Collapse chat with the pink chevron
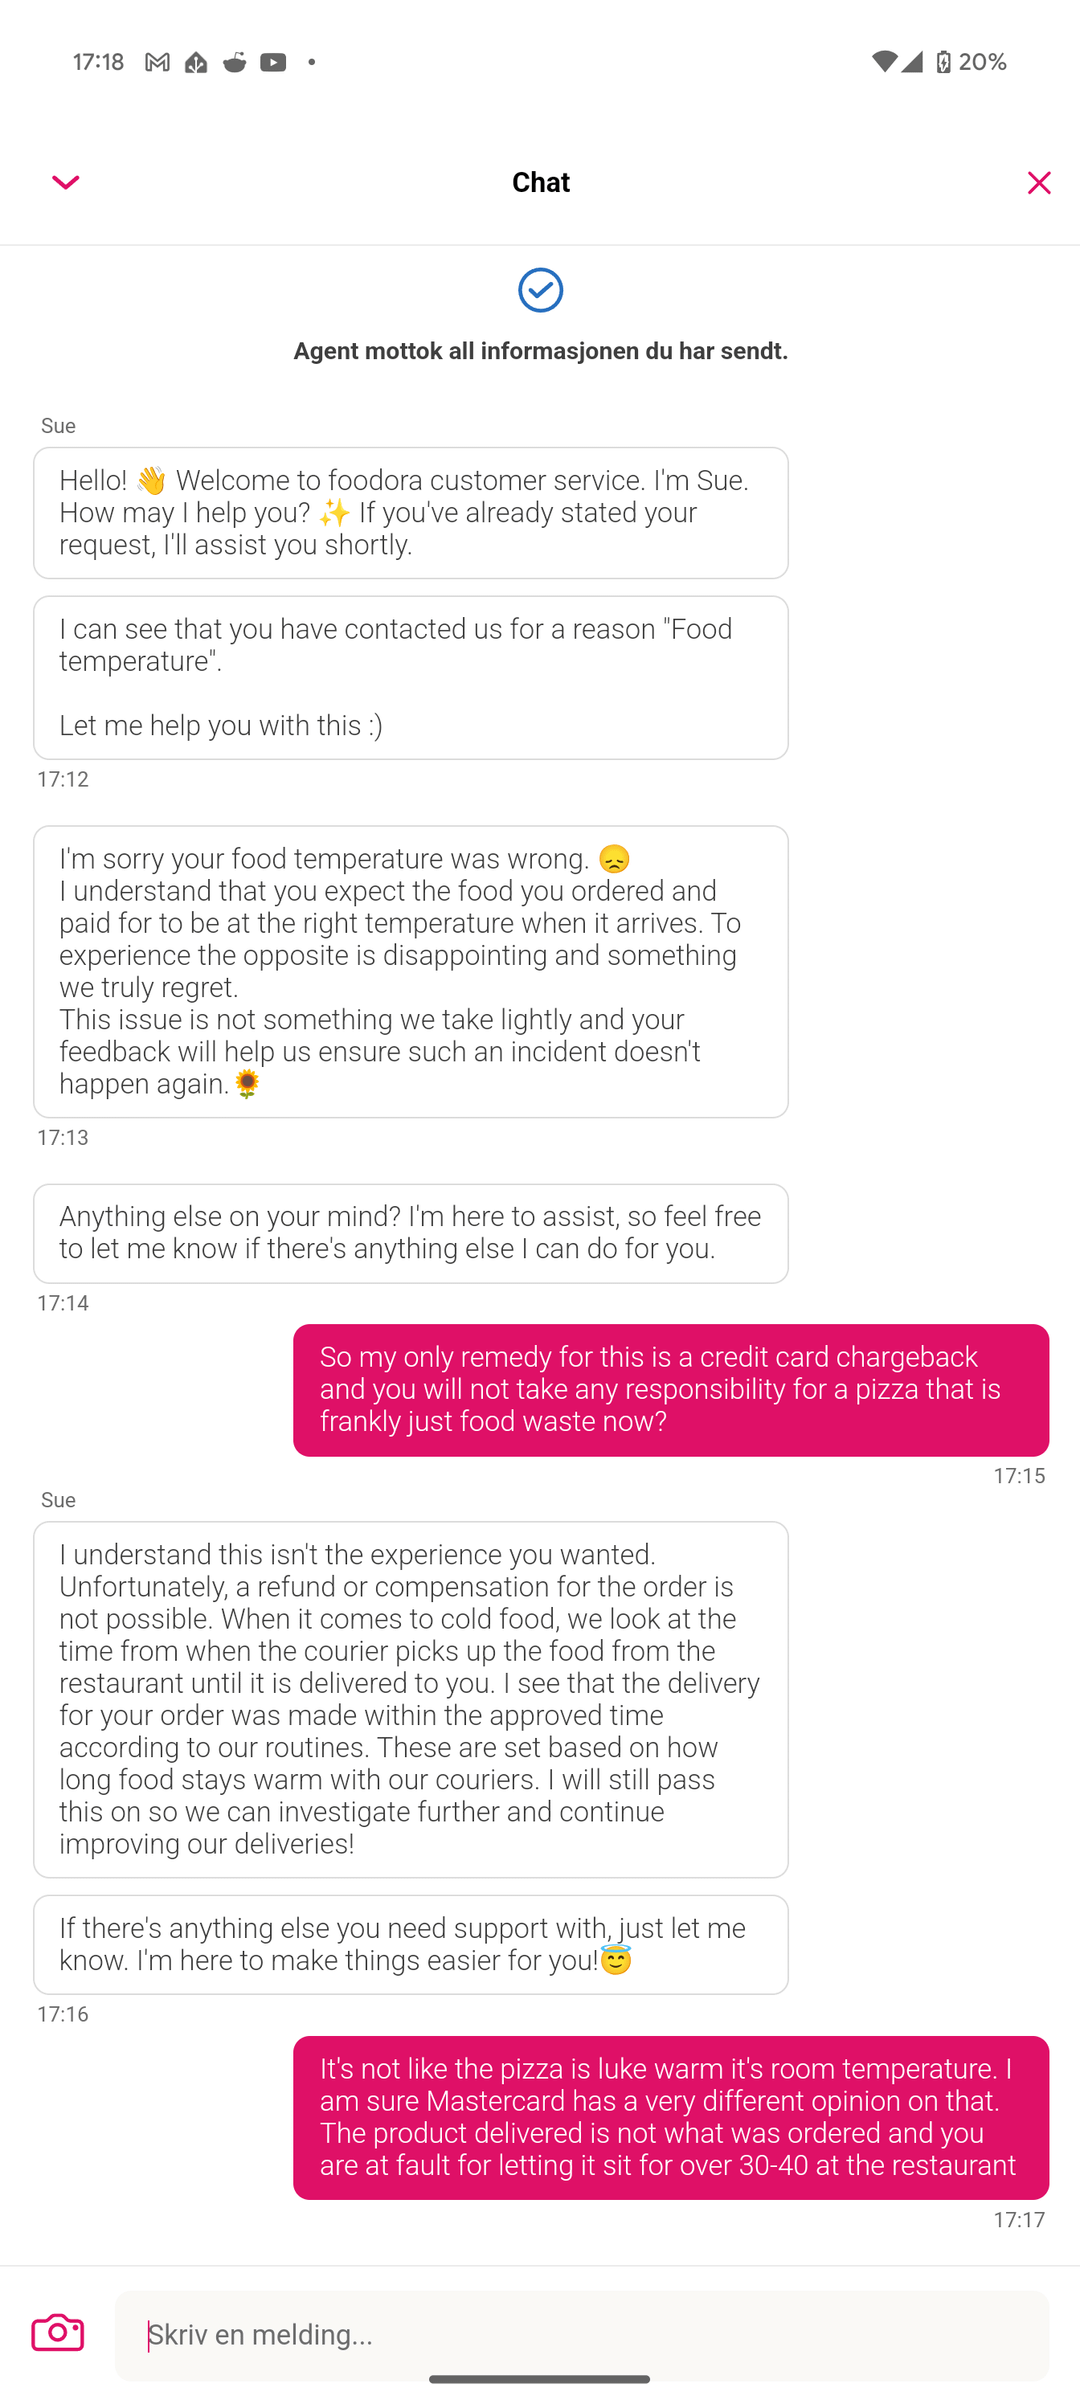Viewport: 1080px width, 2404px height. pos(66,183)
